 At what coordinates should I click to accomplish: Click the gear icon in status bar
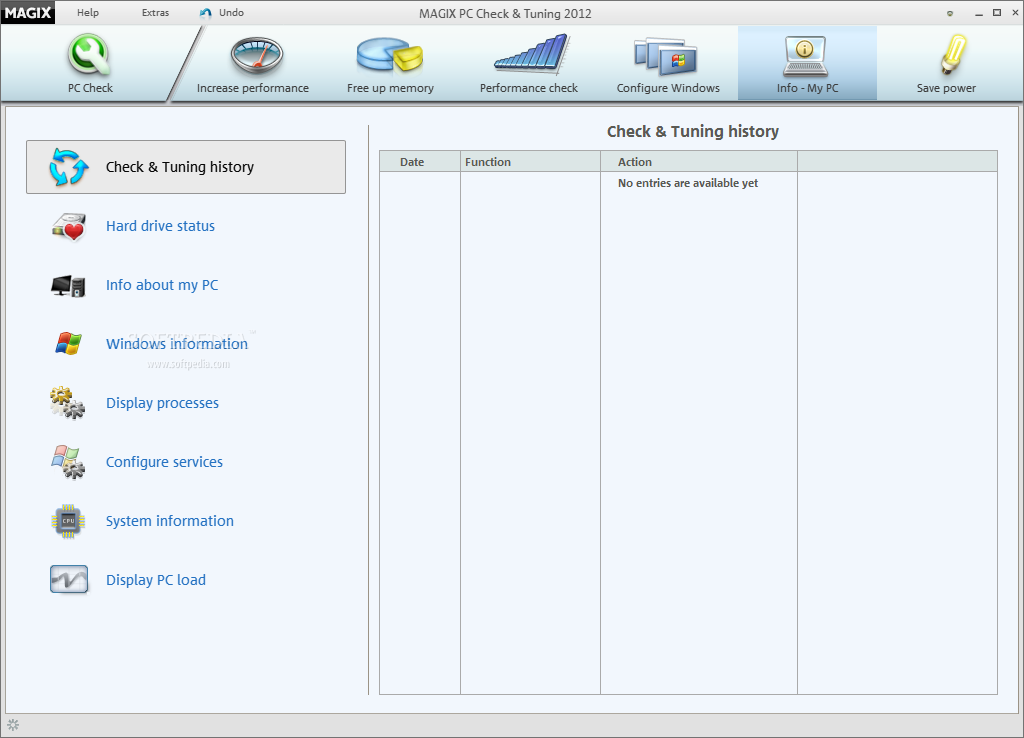pos(13,724)
